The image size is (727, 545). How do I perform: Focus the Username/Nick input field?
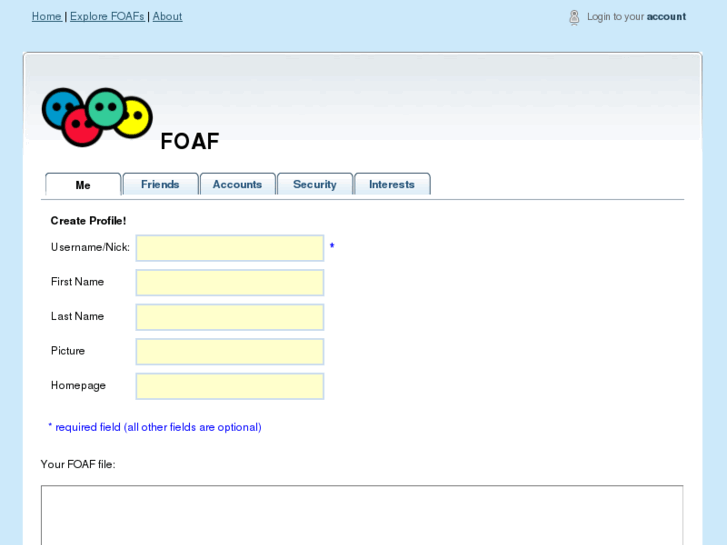(230, 248)
